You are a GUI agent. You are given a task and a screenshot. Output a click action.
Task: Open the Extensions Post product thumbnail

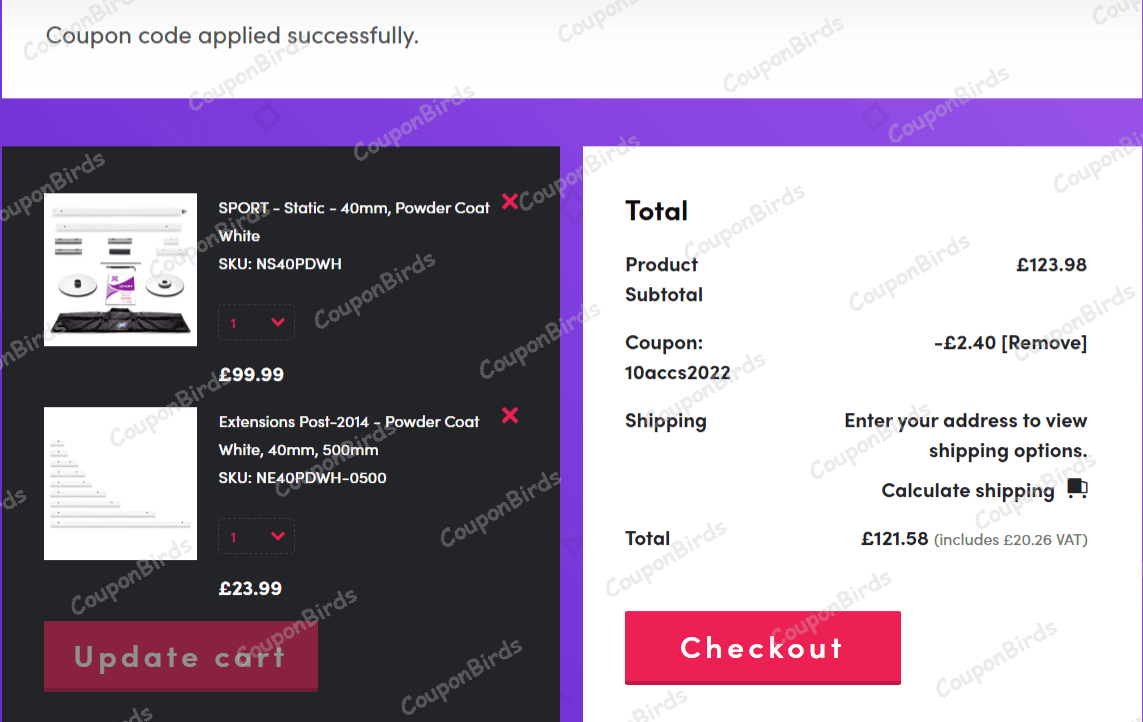(x=121, y=484)
